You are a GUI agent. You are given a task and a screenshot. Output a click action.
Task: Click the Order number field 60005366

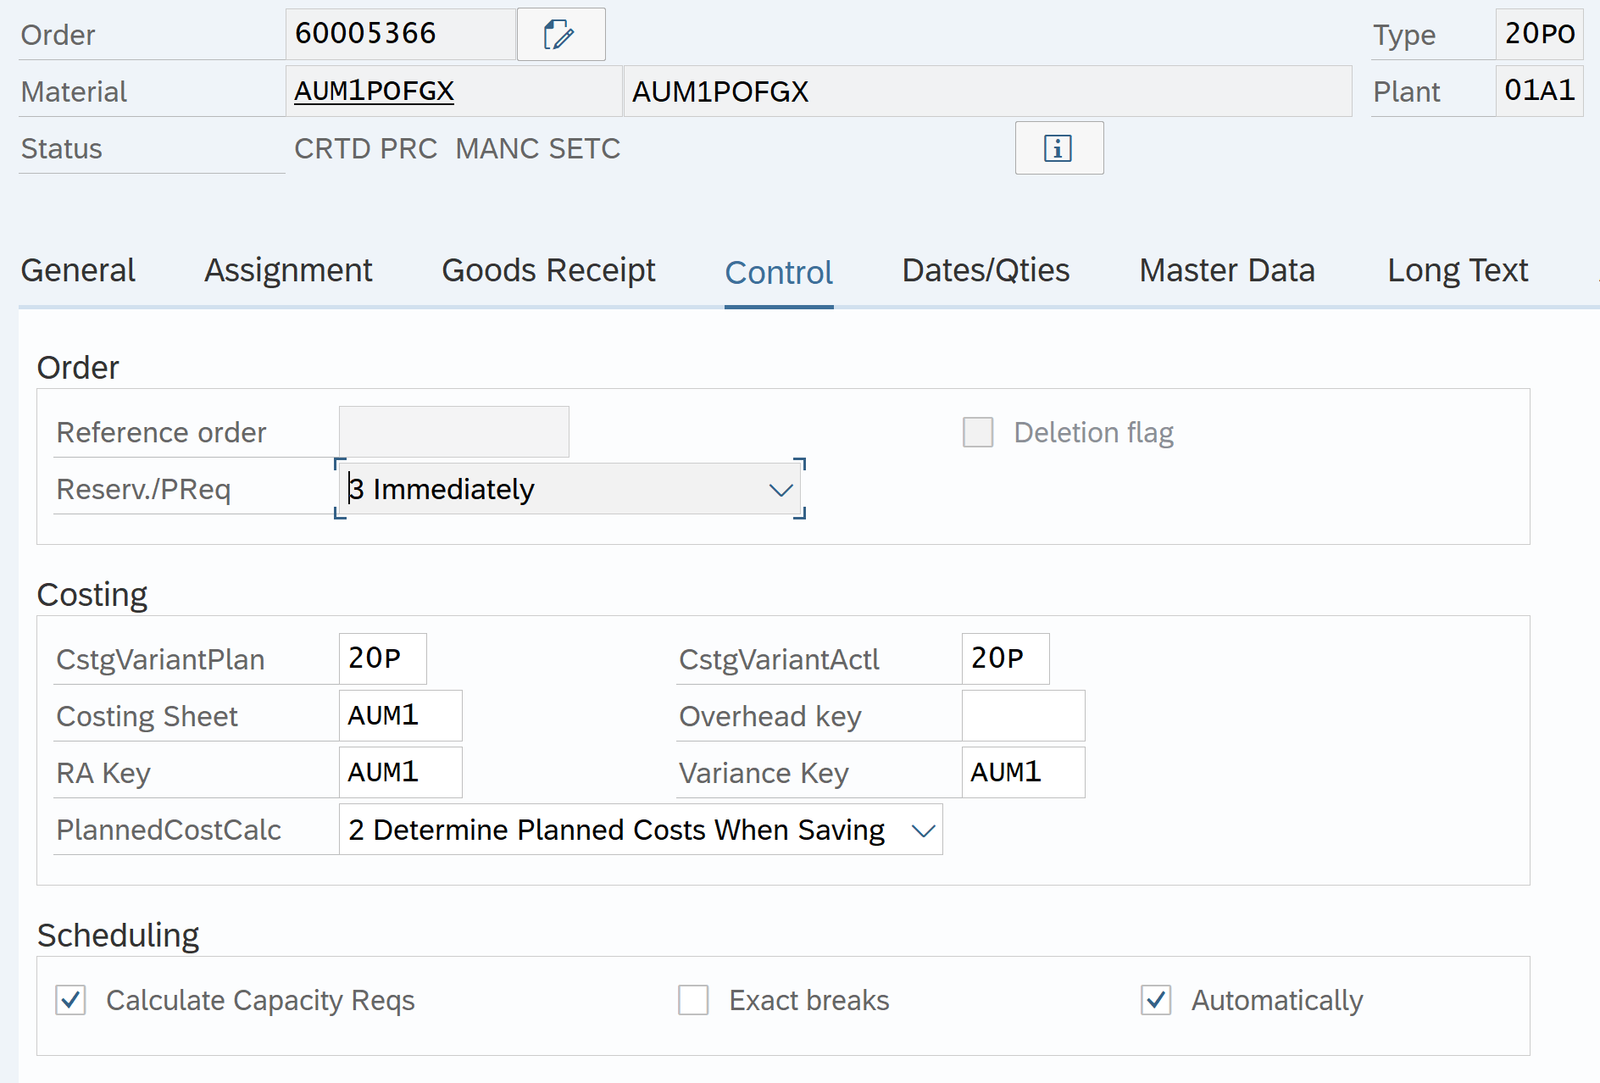coord(400,34)
